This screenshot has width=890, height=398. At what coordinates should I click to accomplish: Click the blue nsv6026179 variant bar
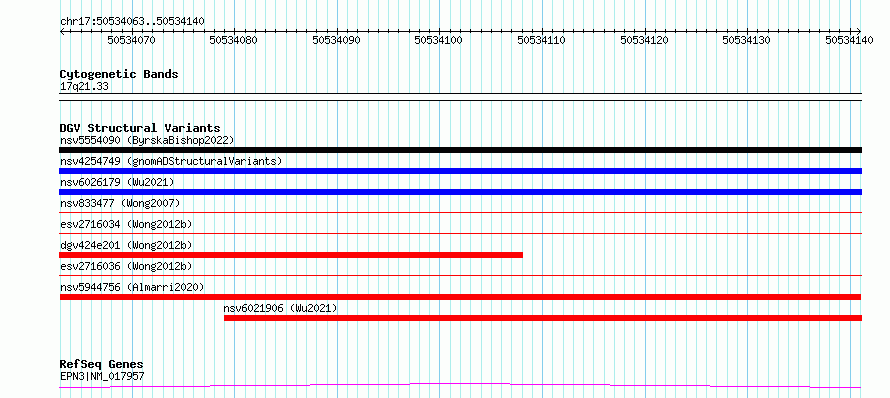coord(460,192)
